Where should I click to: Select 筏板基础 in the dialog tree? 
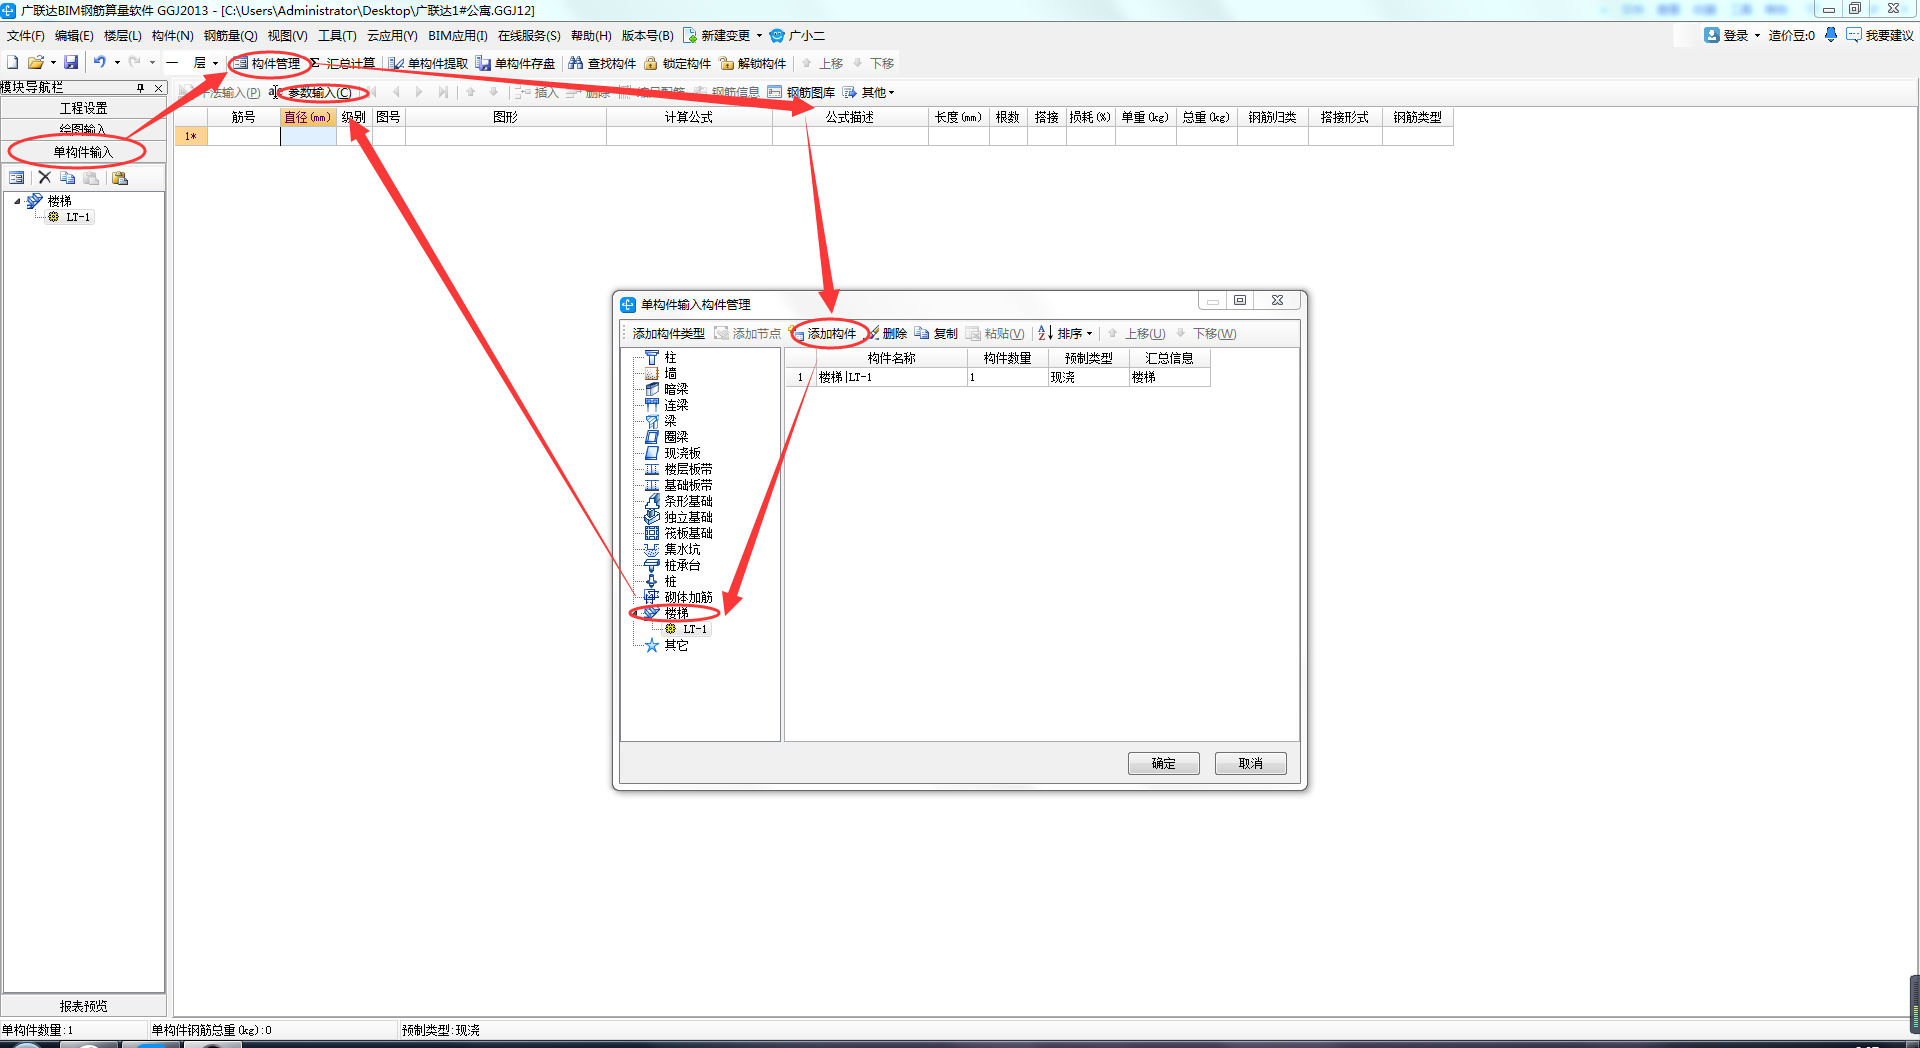(688, 534)
